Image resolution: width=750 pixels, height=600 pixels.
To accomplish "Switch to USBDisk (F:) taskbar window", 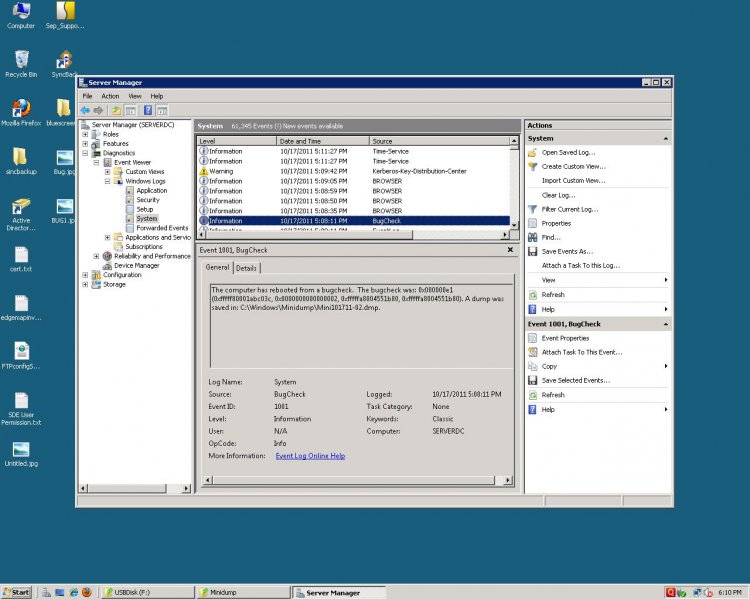I will (x=147, y=592).
